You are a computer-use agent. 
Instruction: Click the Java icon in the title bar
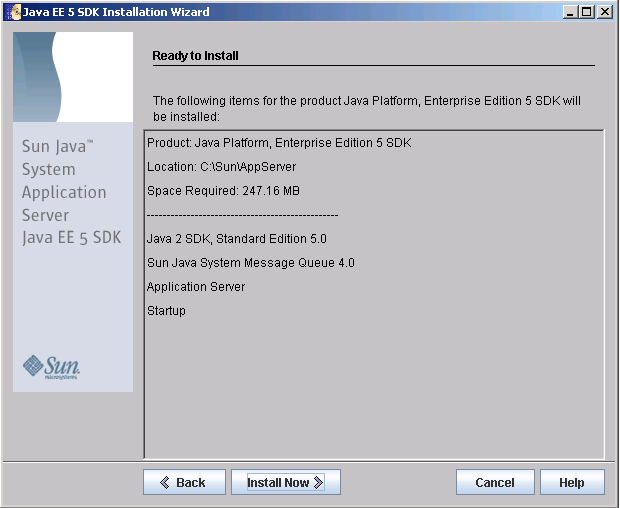tap(12, 12)
